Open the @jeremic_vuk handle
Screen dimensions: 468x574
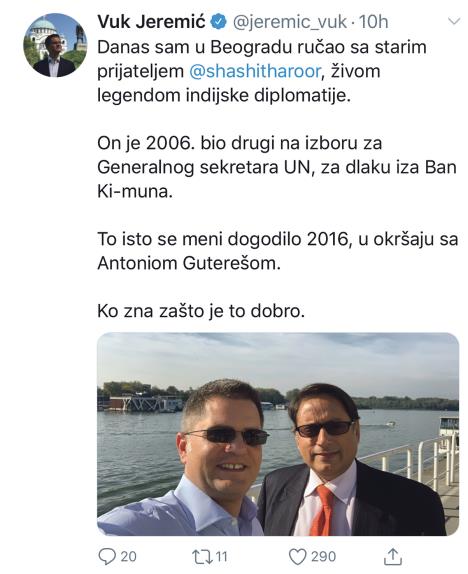(290, 22)
